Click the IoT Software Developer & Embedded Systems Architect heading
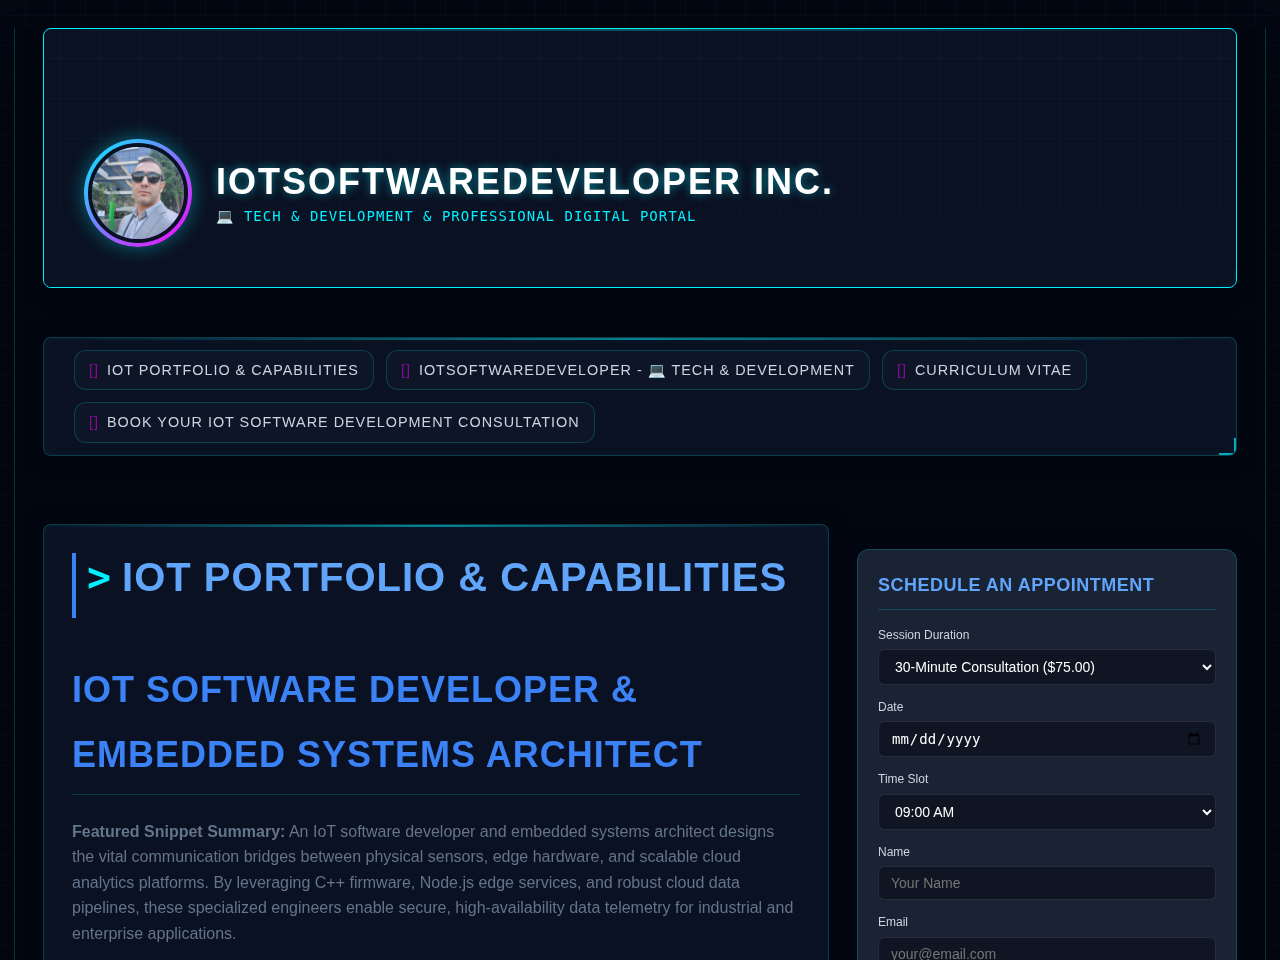Image resolution: width=1280 pixels, height=960 pixels. 387,722
